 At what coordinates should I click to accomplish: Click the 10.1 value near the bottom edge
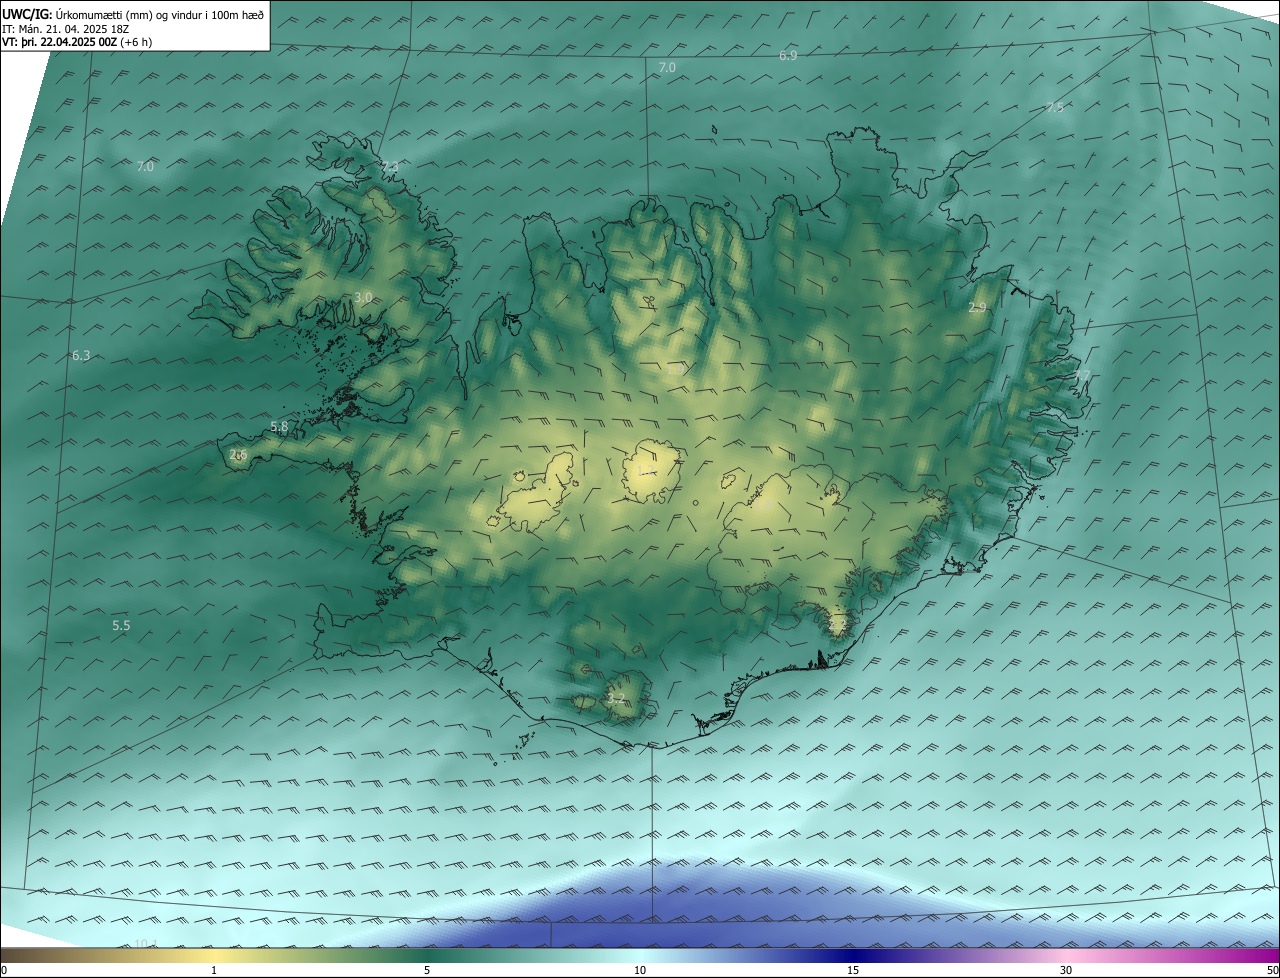[146, 944]
